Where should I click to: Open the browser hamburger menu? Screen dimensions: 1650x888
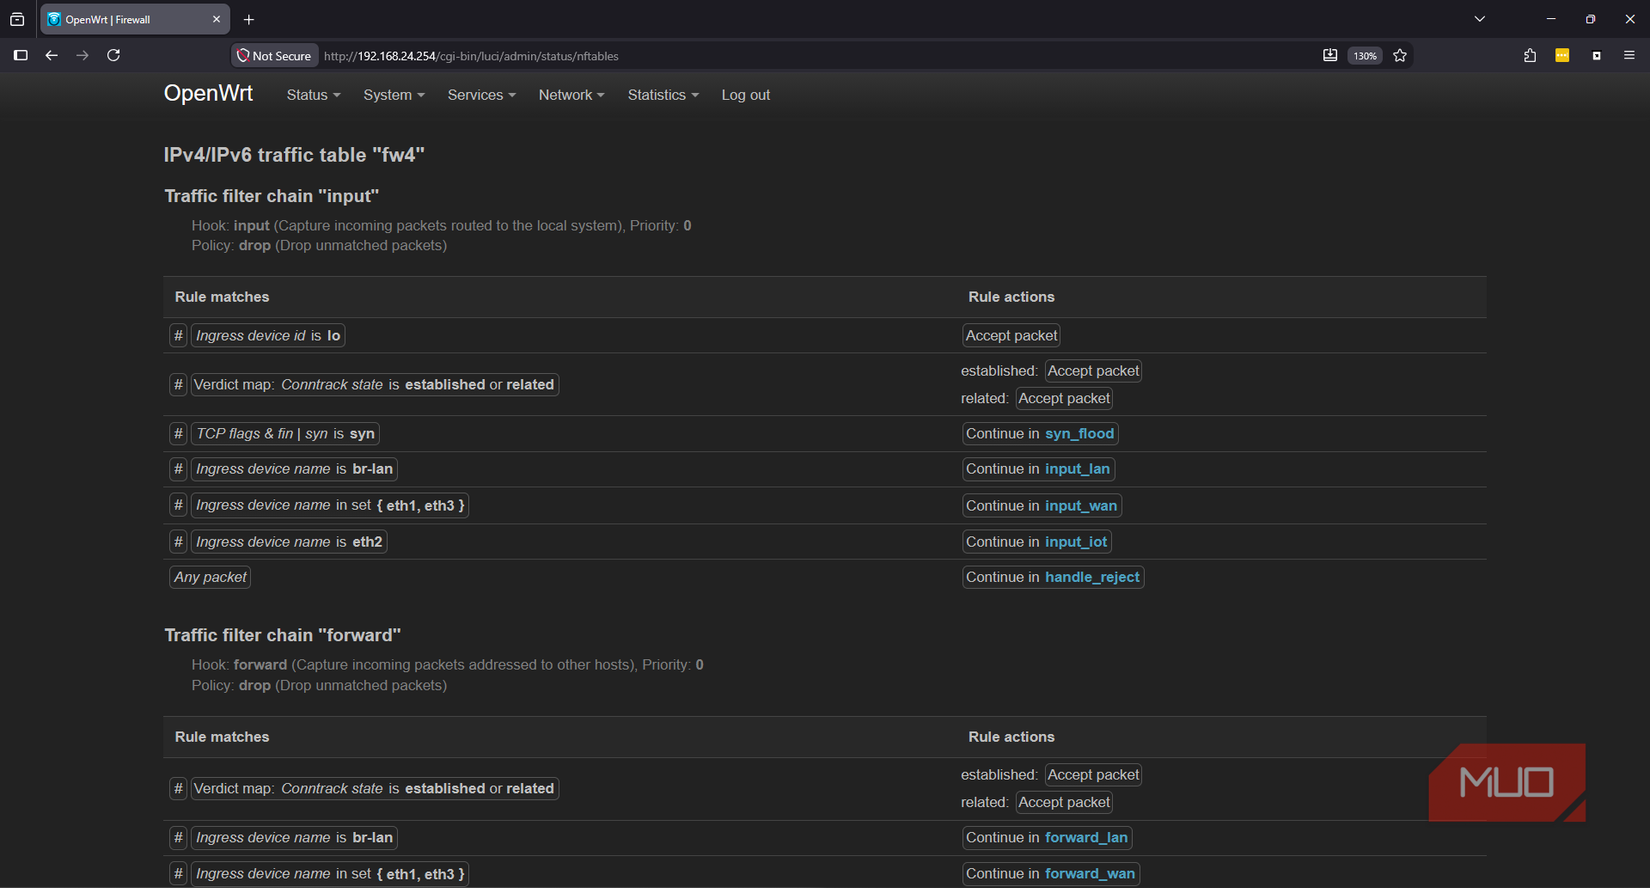coord(1629,56)
